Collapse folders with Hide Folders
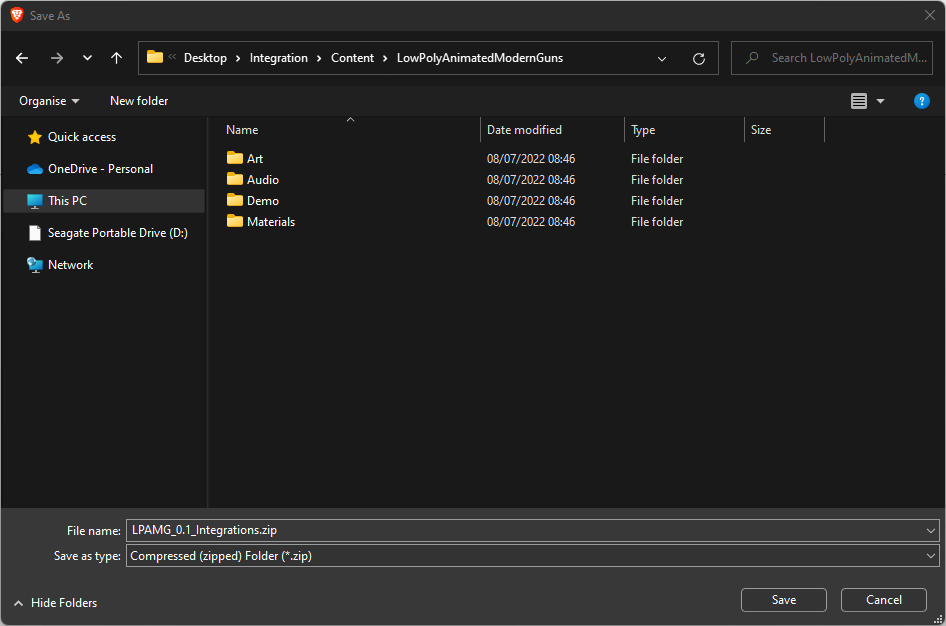Screen dimensions: 946x626 point(55,603)
